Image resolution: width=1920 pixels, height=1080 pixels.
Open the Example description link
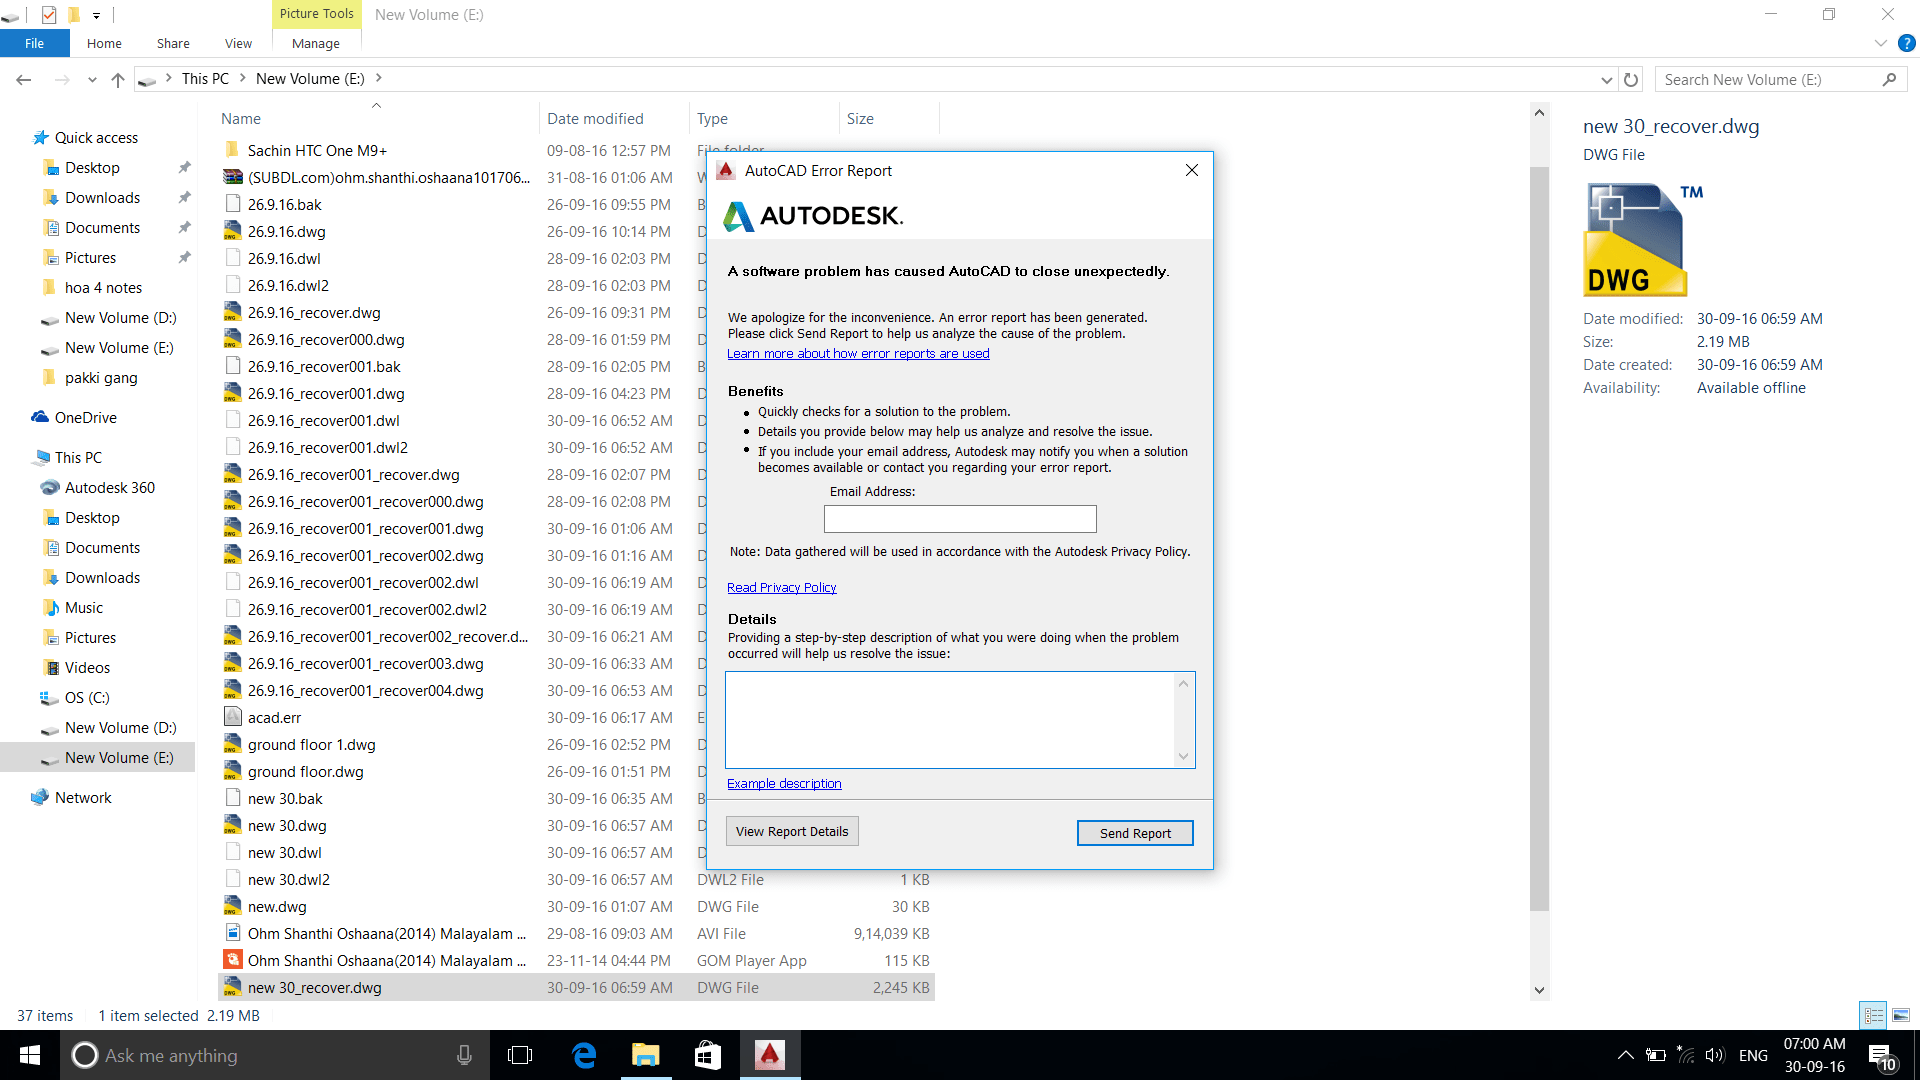pyautogui.click(x=784, y=783)
